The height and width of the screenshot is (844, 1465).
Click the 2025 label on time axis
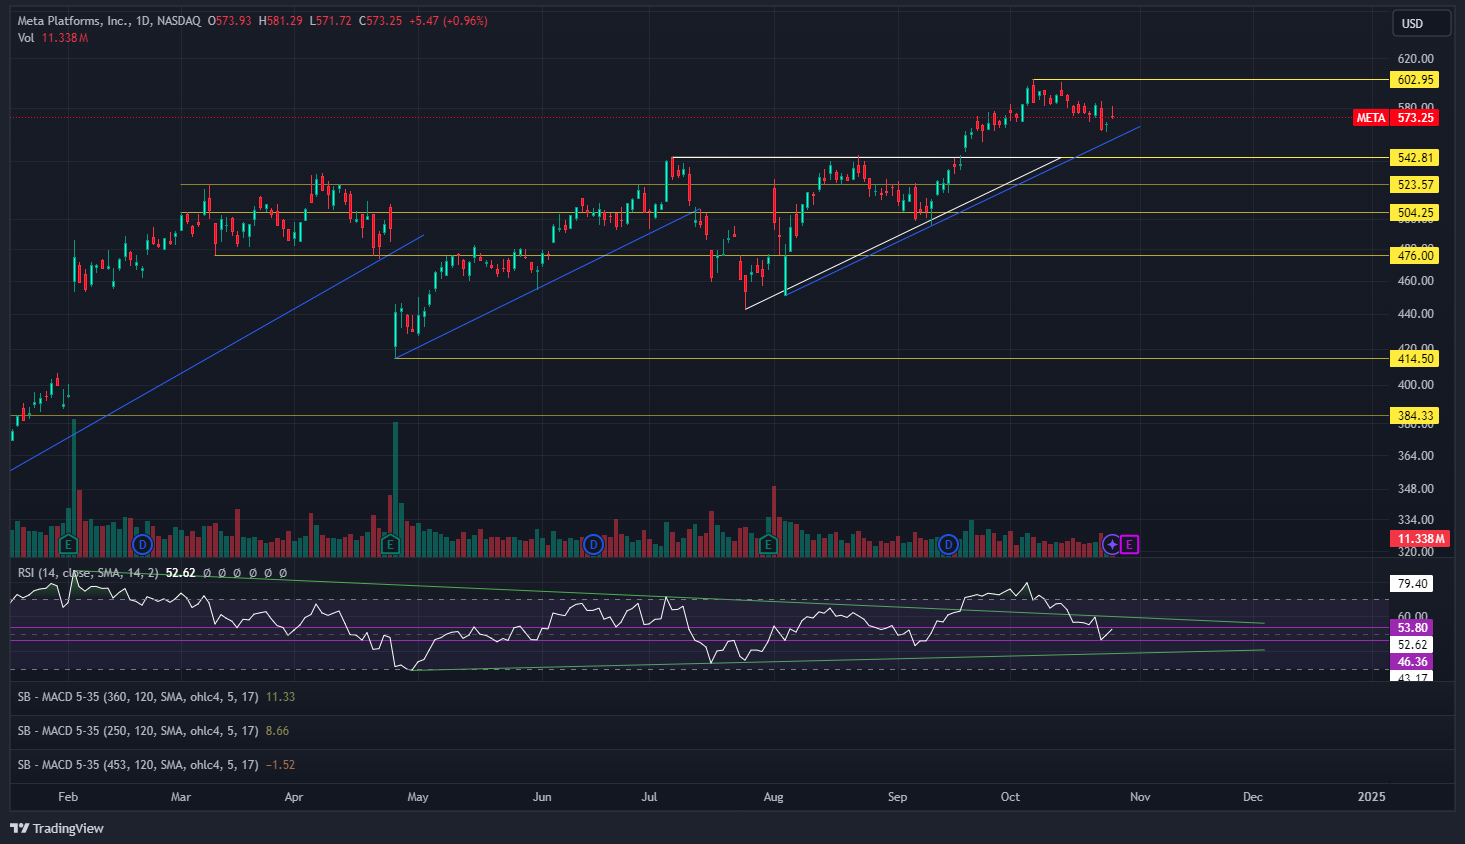[x=1372, y=797]
